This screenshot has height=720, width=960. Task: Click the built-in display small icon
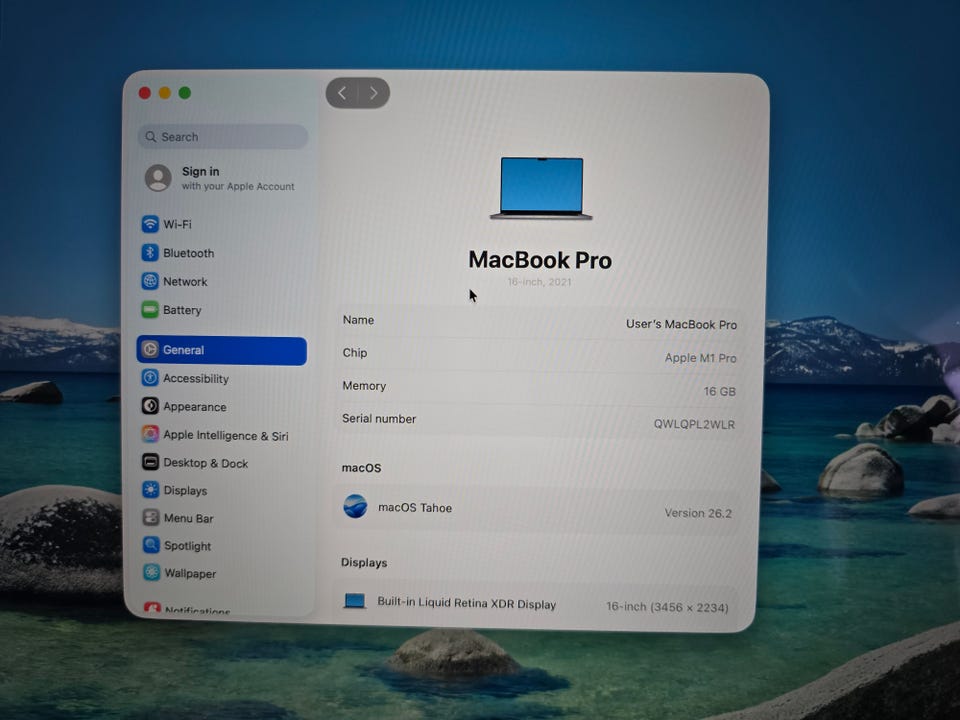click(354, 601)
